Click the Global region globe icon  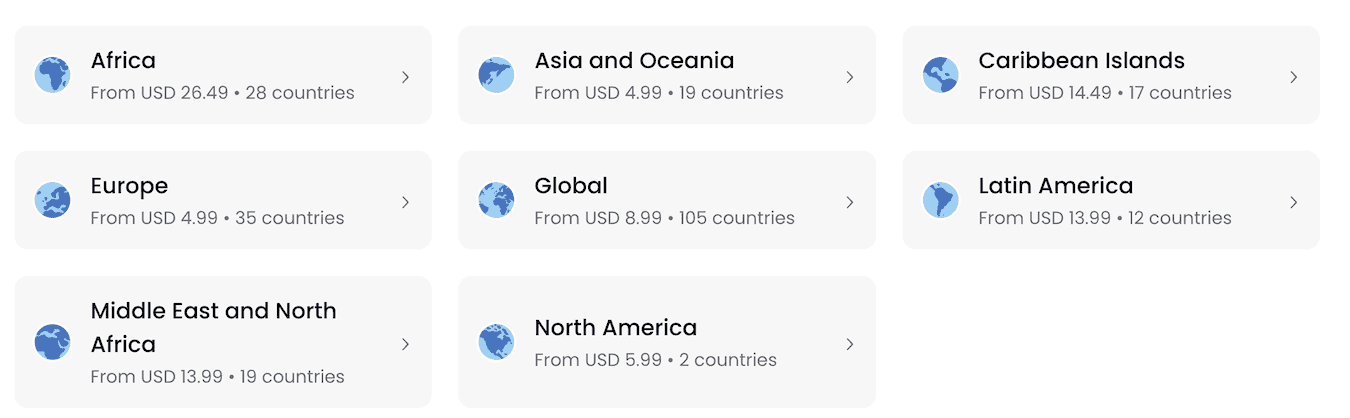pyautogui.click(x=496, y=200)
